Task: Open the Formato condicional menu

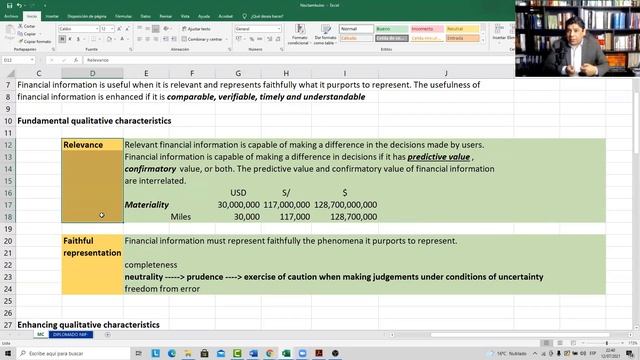Action: [x=300, y=35]
